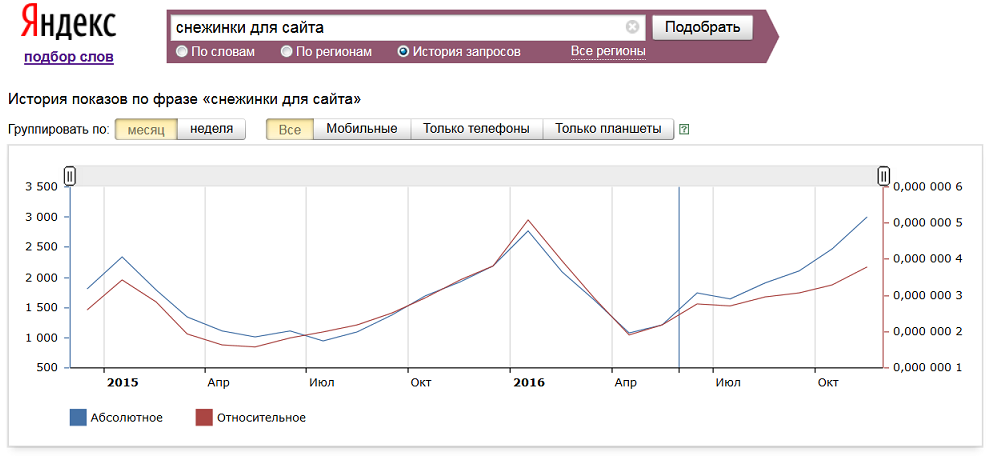The image size is (1001, 460).
Task: Switch to Только планшеты tab
Action: point(608,130)
